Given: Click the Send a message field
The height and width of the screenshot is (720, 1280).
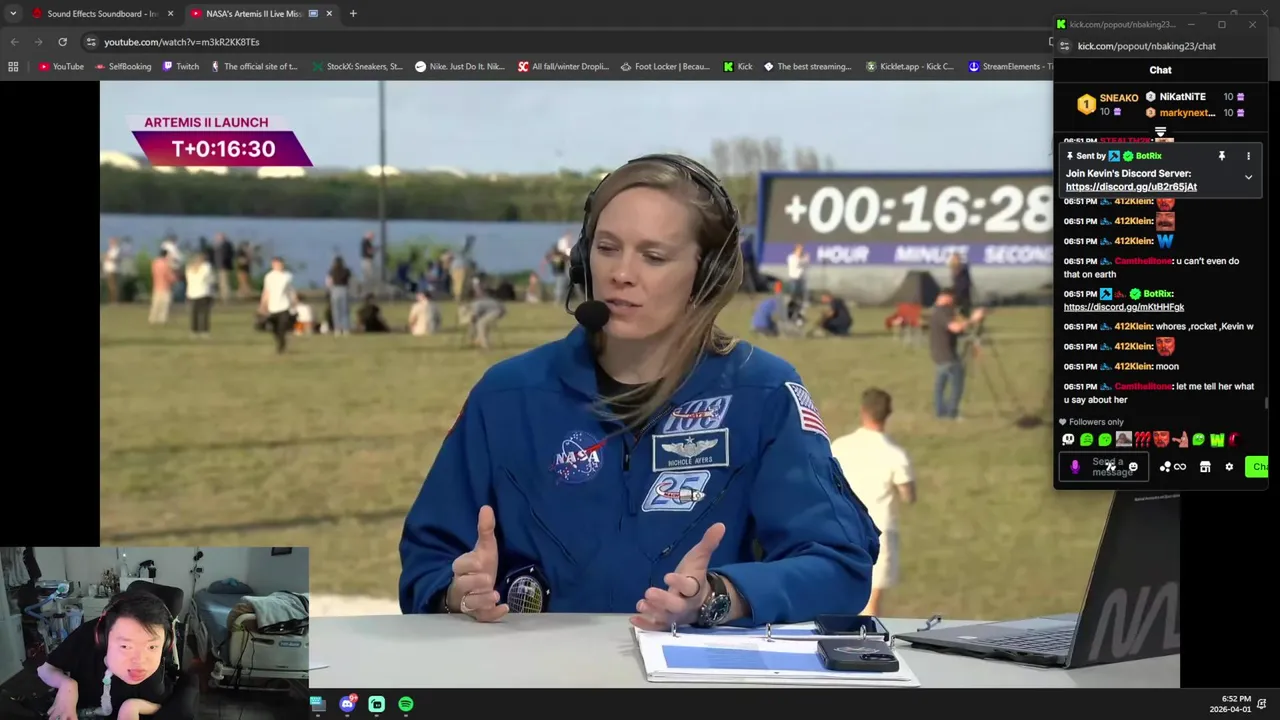Looking at the screenshot, I should (1104, 467).
